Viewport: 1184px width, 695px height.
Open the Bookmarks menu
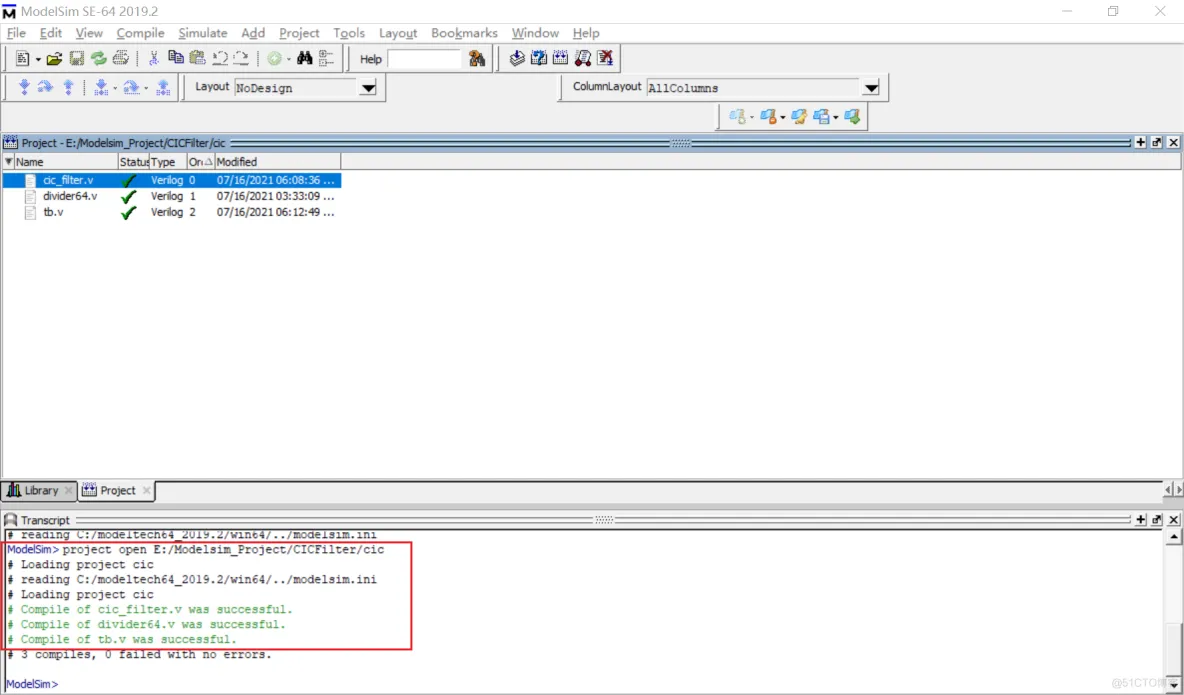464,33
